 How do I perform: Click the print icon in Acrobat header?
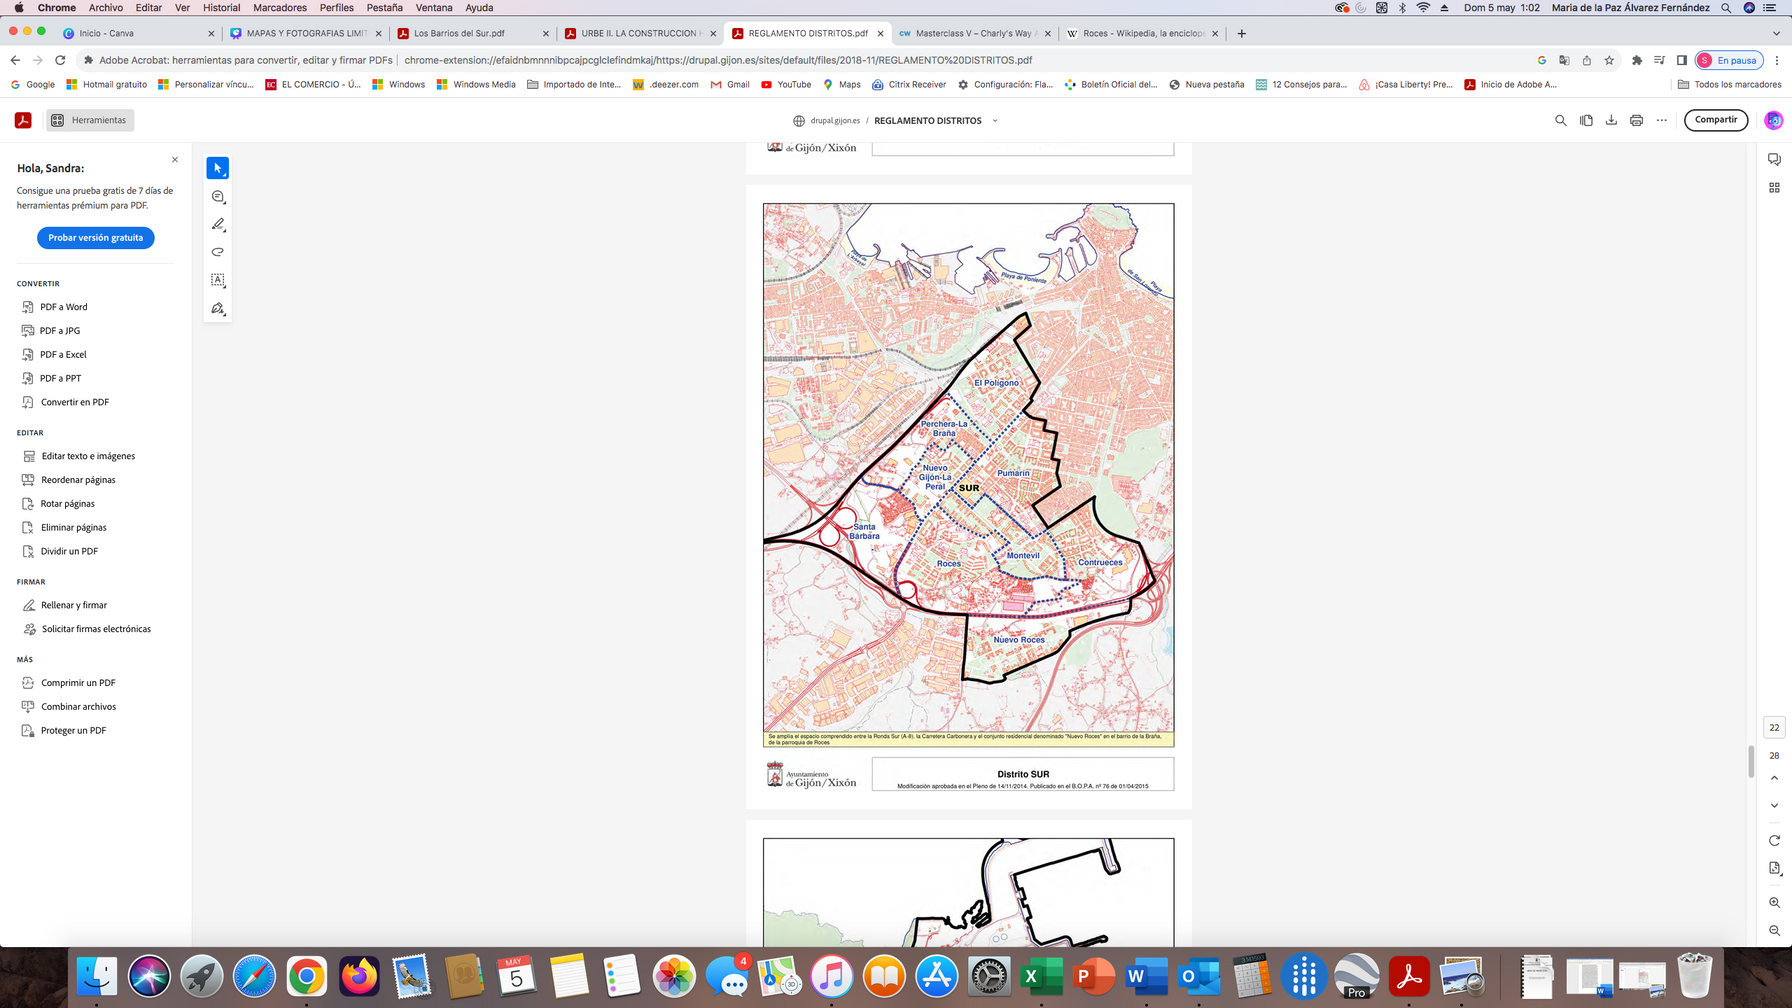pyautogui.click(x=1636, y=120)
